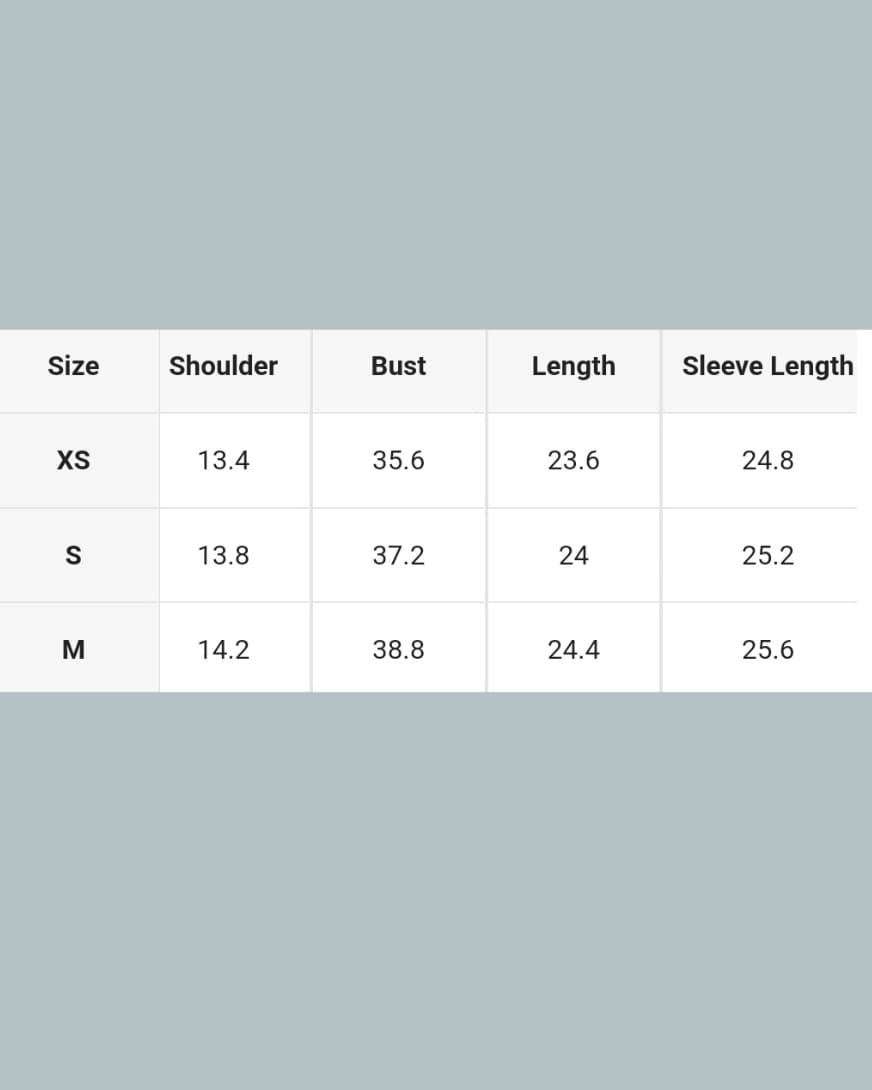Click the XS shoulder value 13.4
The width and height of the screenshot is (872, 1090).
click(x=223, y=460)
